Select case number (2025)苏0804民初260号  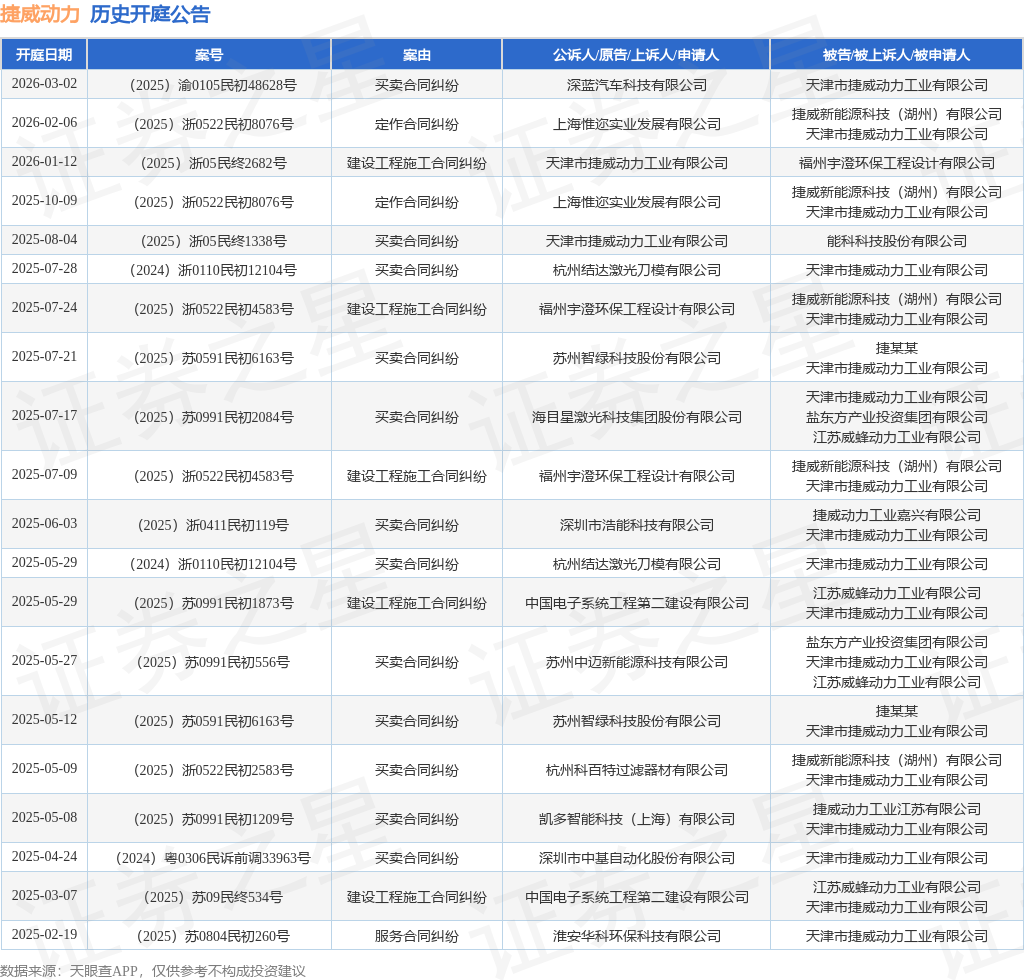coord(214,937)
